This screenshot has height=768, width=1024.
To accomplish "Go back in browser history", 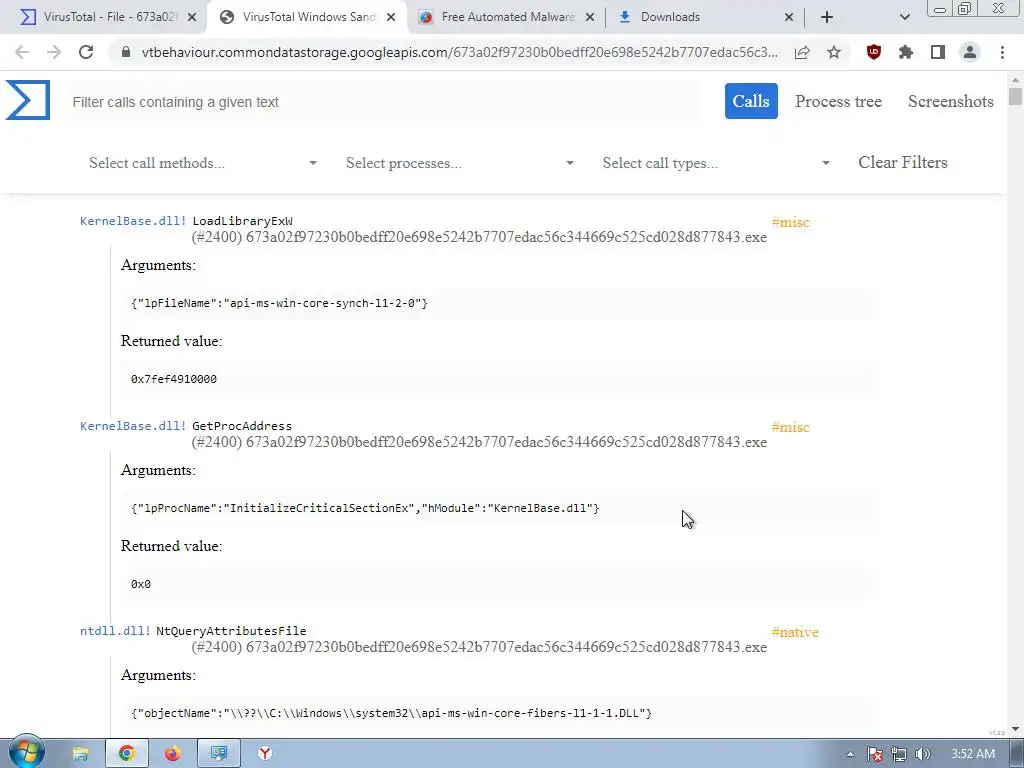I will coord(22,52).
